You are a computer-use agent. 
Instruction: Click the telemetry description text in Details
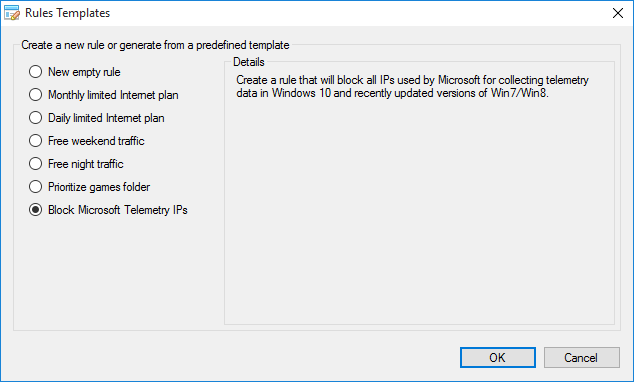pos(412,87)
